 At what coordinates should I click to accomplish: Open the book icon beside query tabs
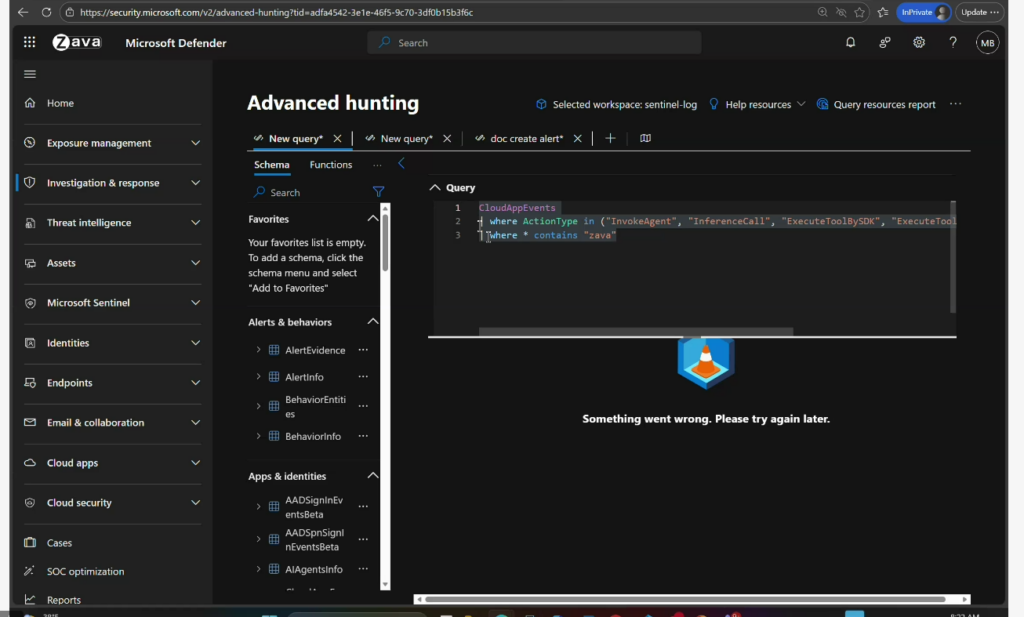coord(645,138)
